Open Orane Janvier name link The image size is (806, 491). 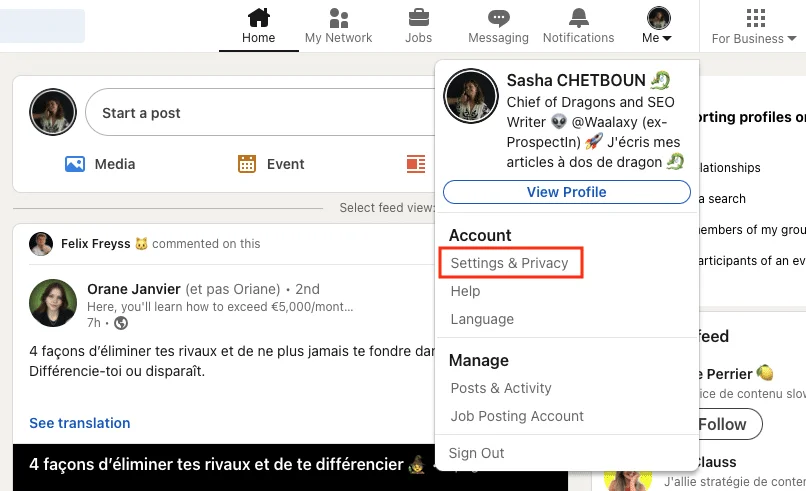pos(134,289)
